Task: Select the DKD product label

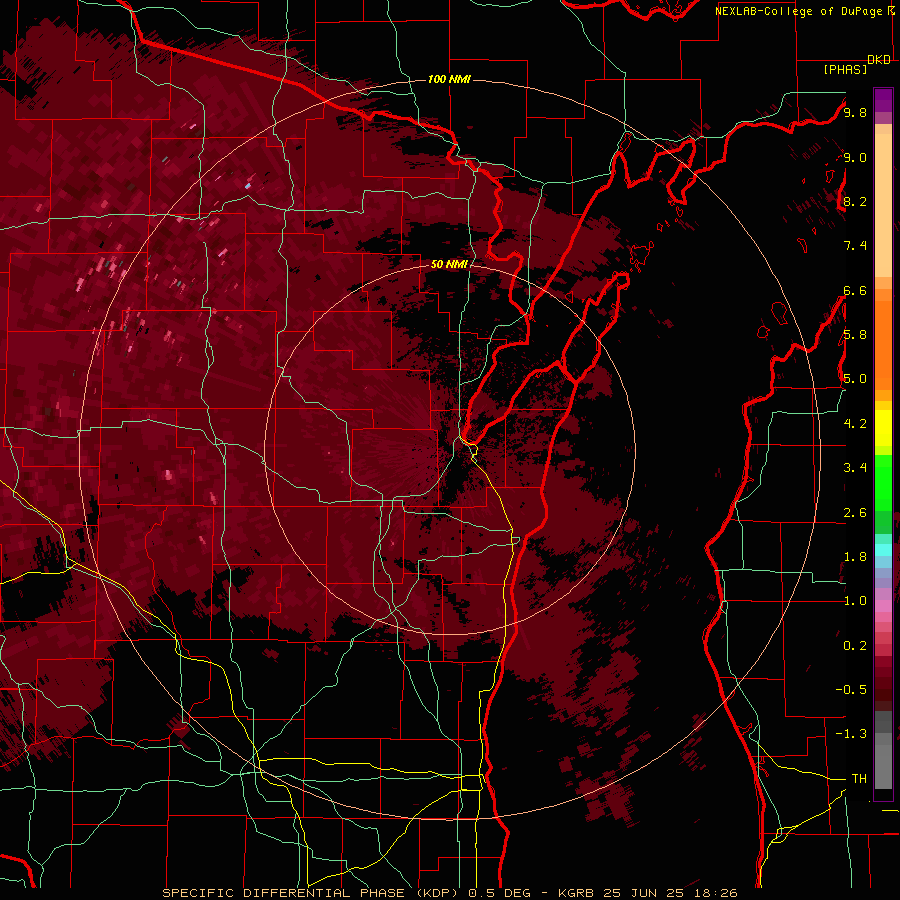Action: tap(879, 60)
